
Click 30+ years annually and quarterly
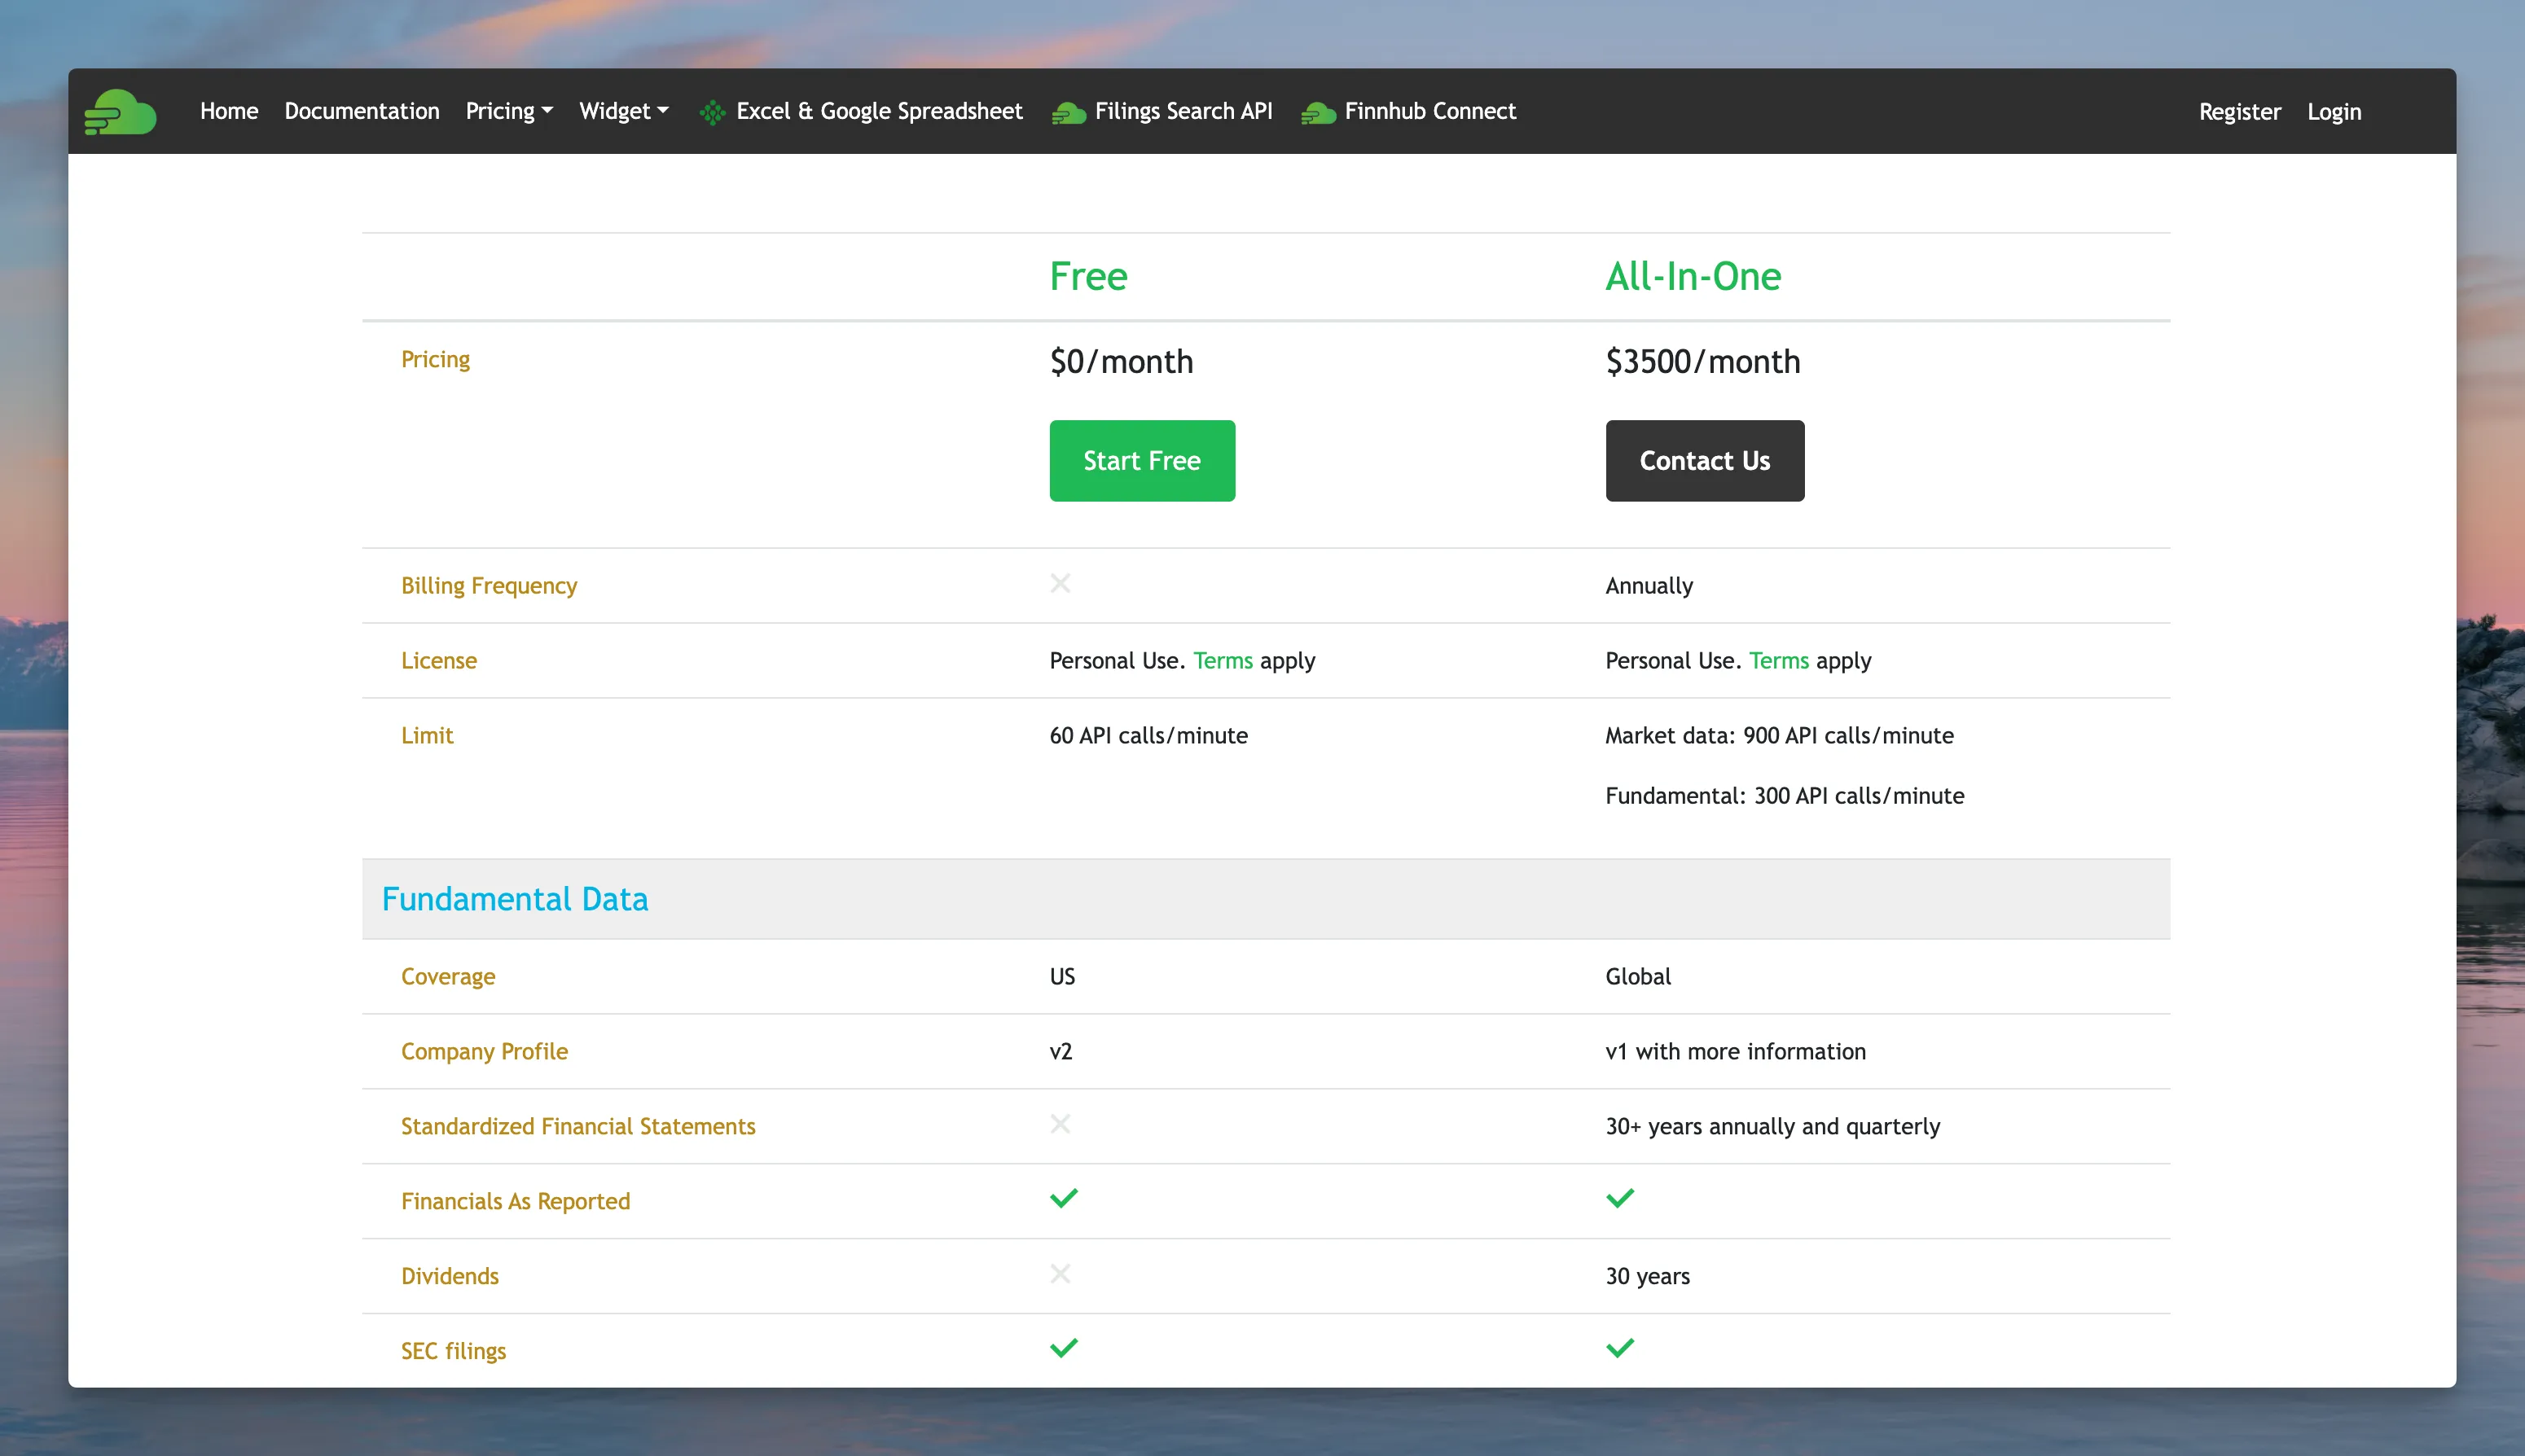click(1772, 1127)
